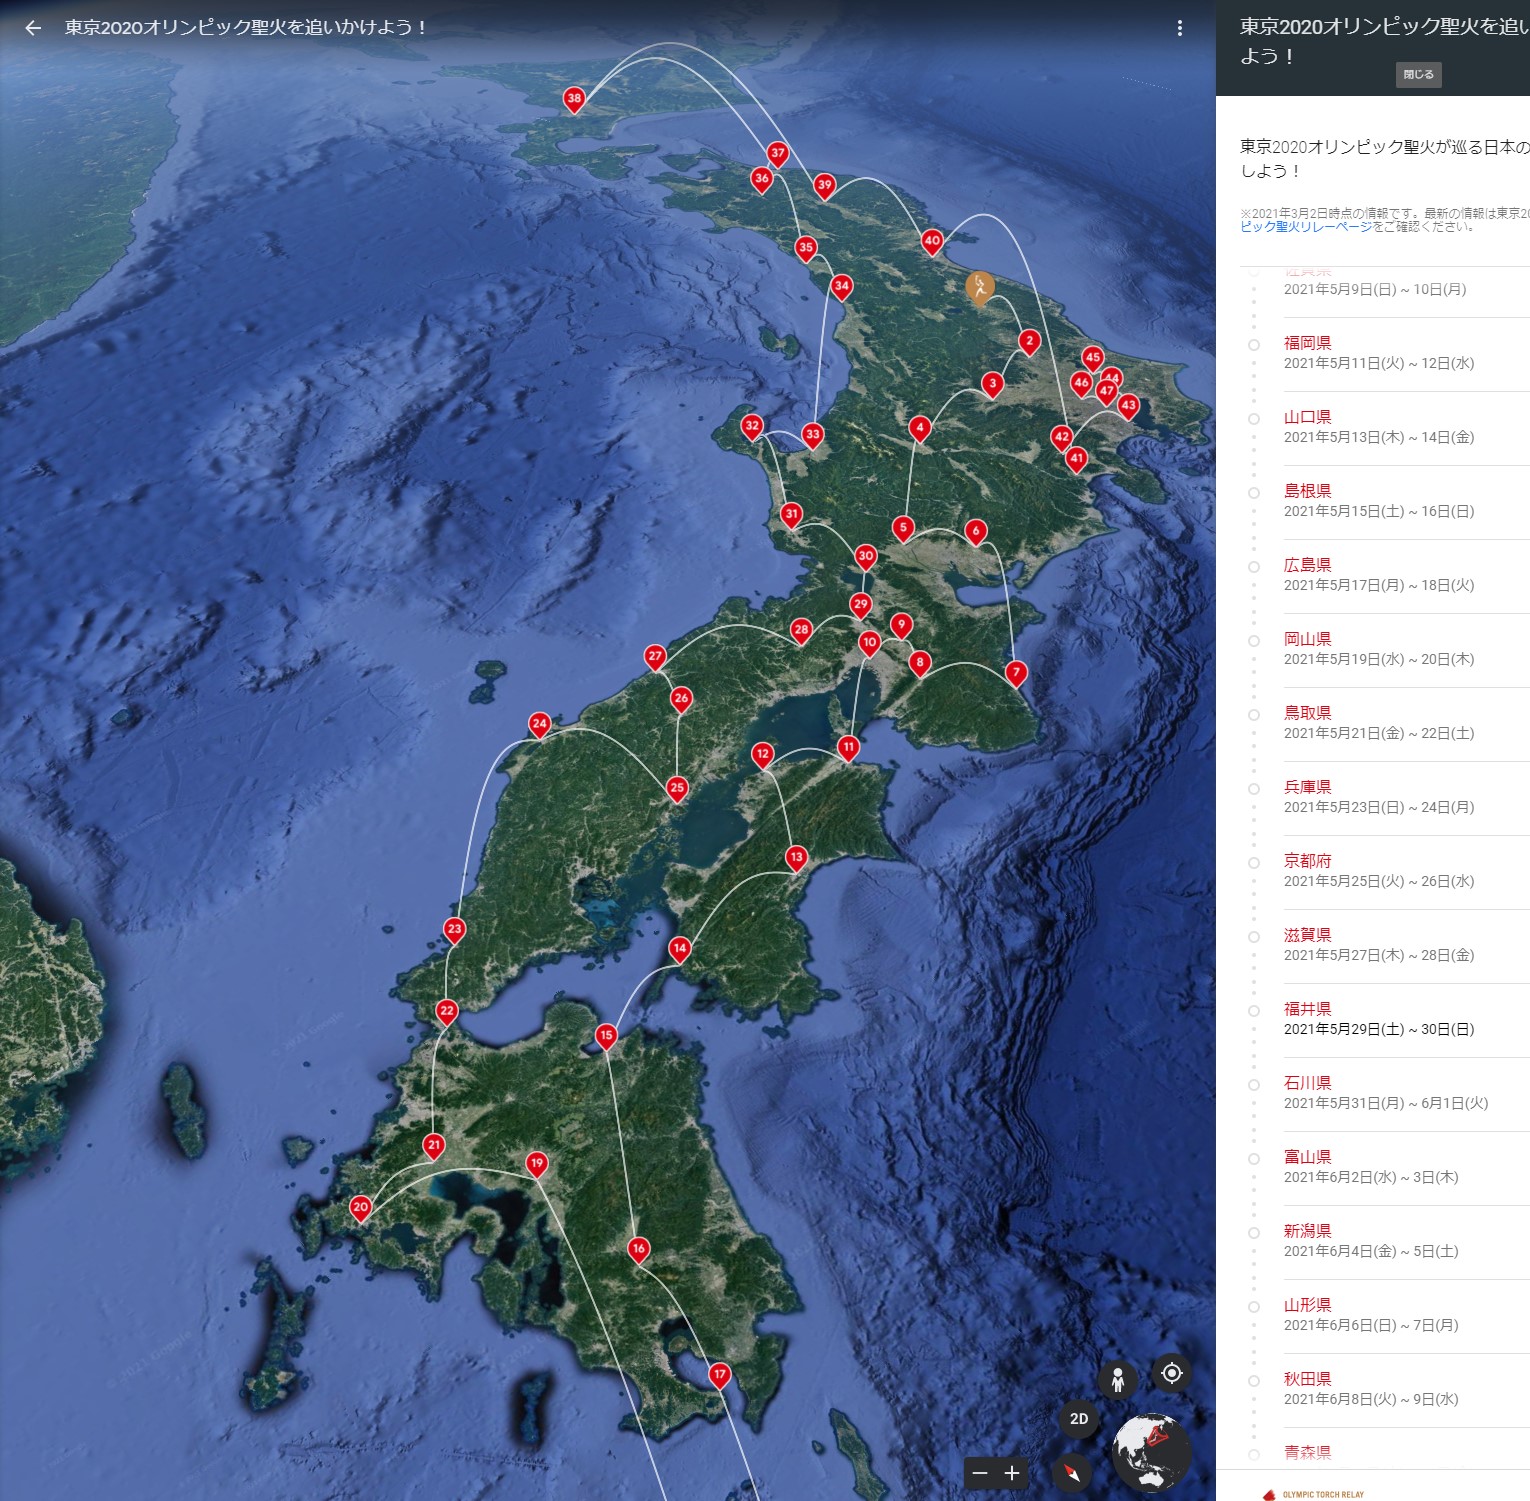Click the Olympic Torch Relay logo

(x=1314, y=1494)
